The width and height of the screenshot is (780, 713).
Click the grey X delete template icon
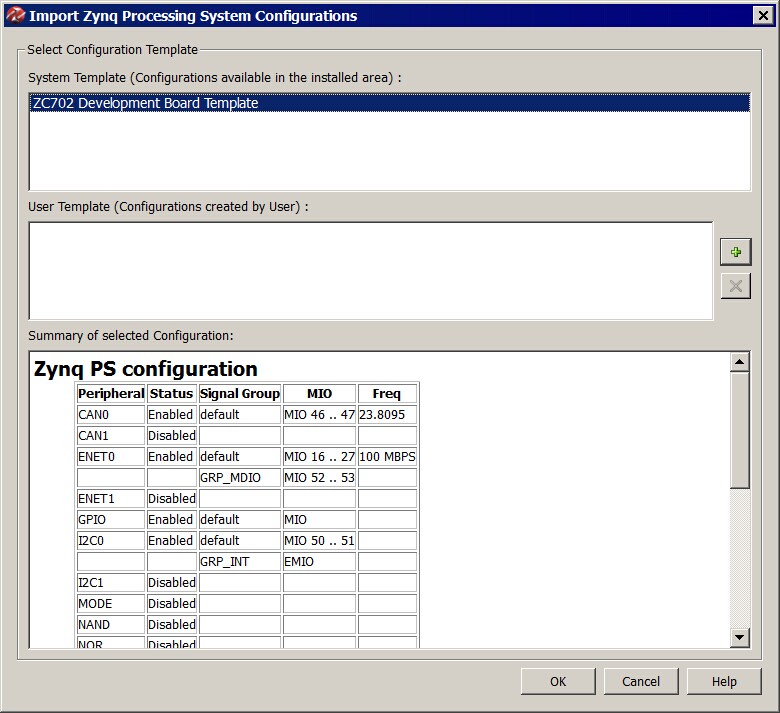click(736, 286)
